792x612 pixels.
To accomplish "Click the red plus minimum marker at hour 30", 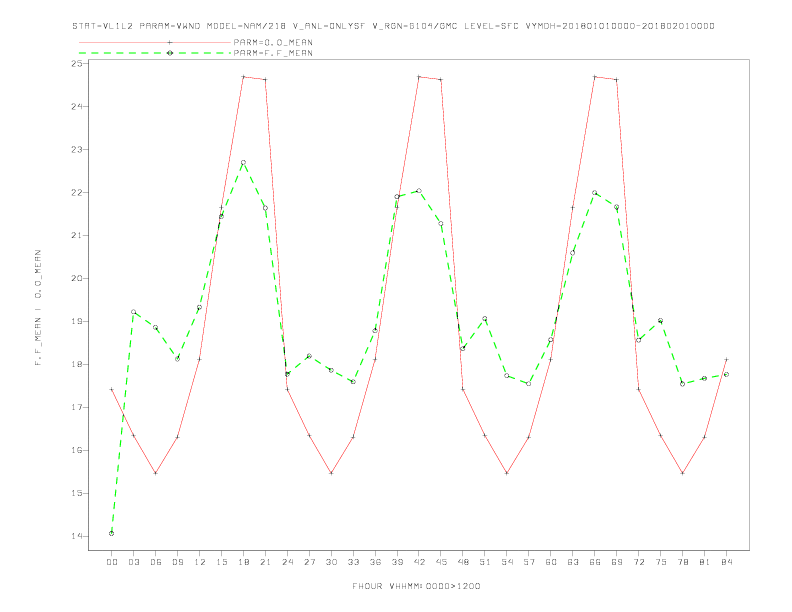I will tap(331, 473).
